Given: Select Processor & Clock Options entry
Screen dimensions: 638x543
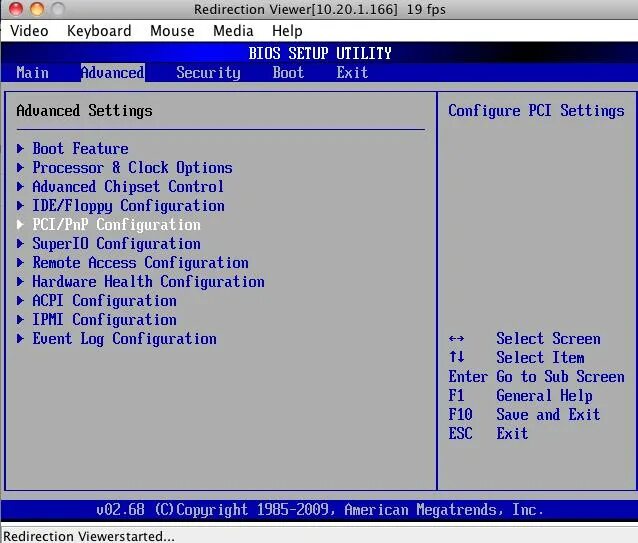Looking at the screenshot, I should [x=133, y=168].
